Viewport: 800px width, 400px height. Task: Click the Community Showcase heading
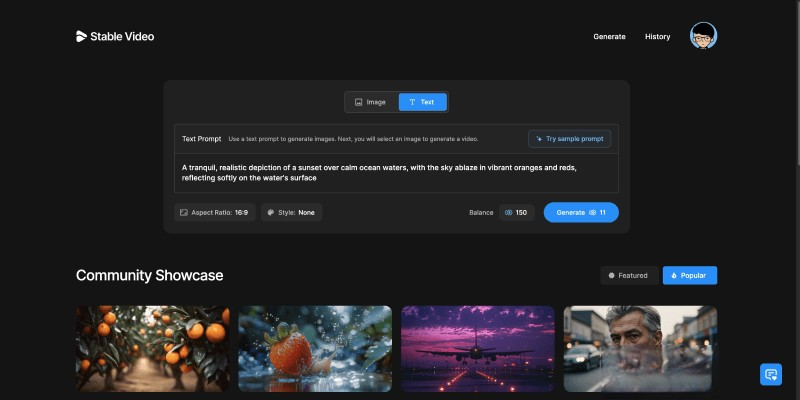point(149,276)
